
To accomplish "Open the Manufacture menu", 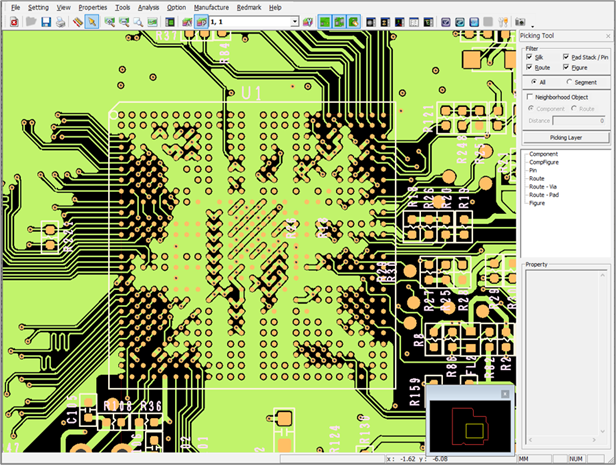I will [210, 7].
